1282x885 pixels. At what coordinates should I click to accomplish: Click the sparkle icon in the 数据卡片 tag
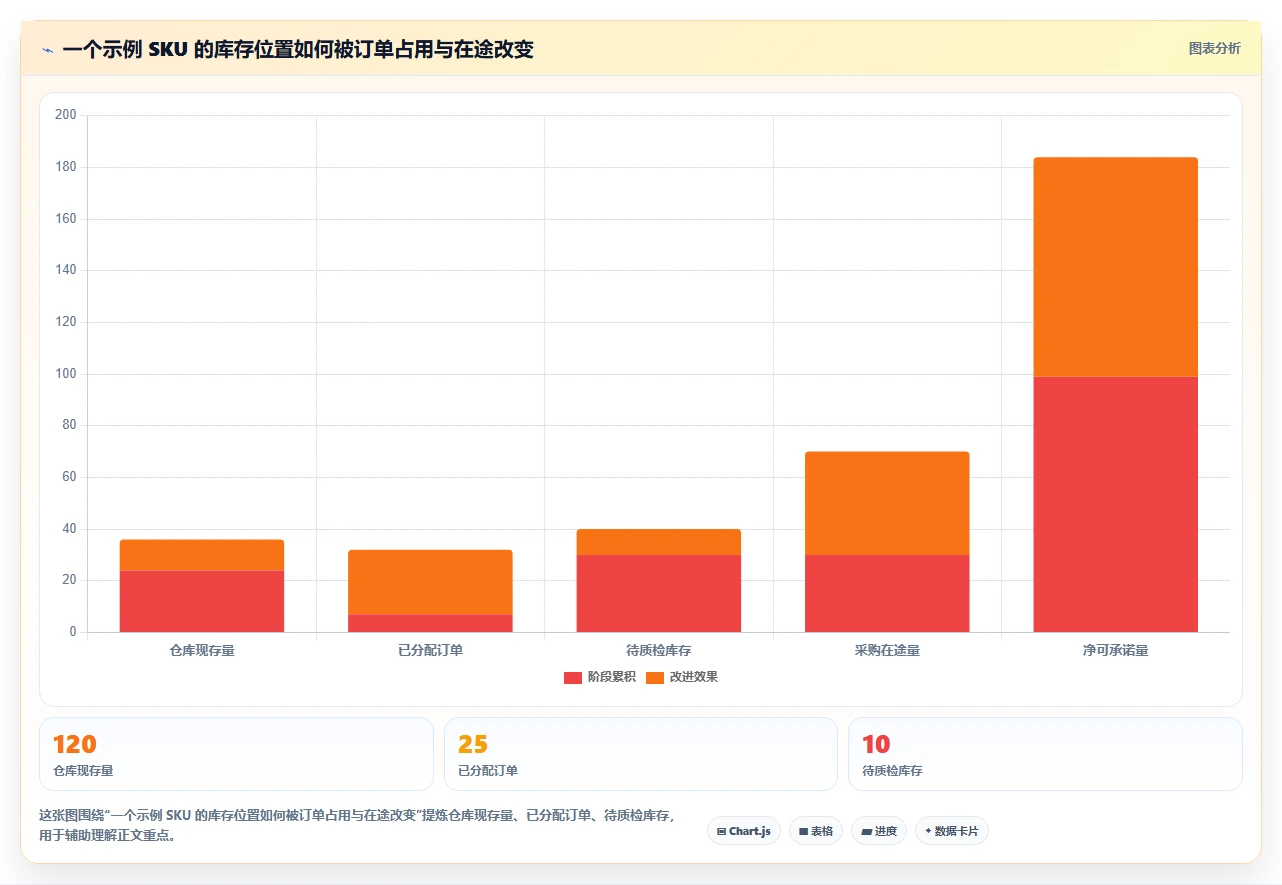click(x=928, y=831)
